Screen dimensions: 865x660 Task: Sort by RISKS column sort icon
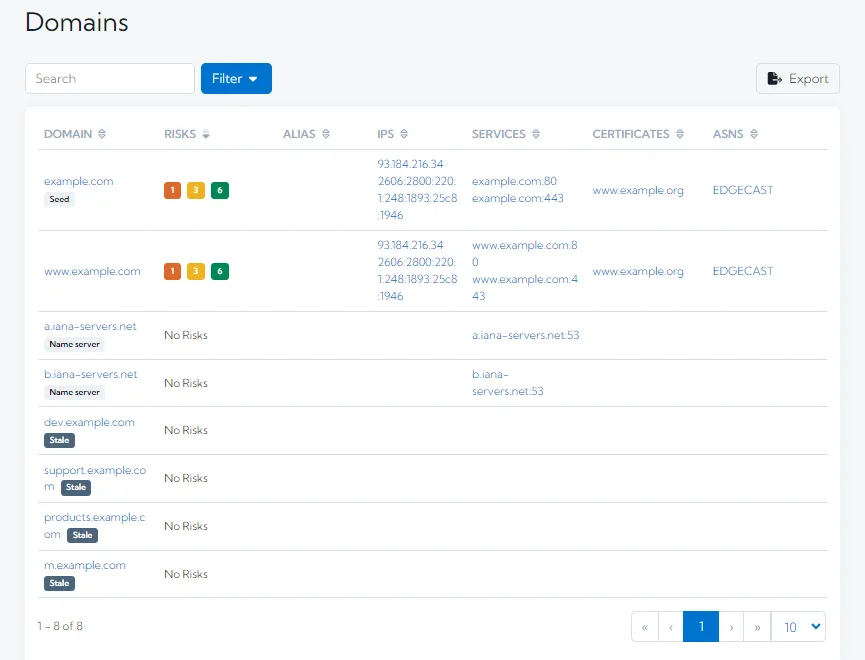pos(206,134)
